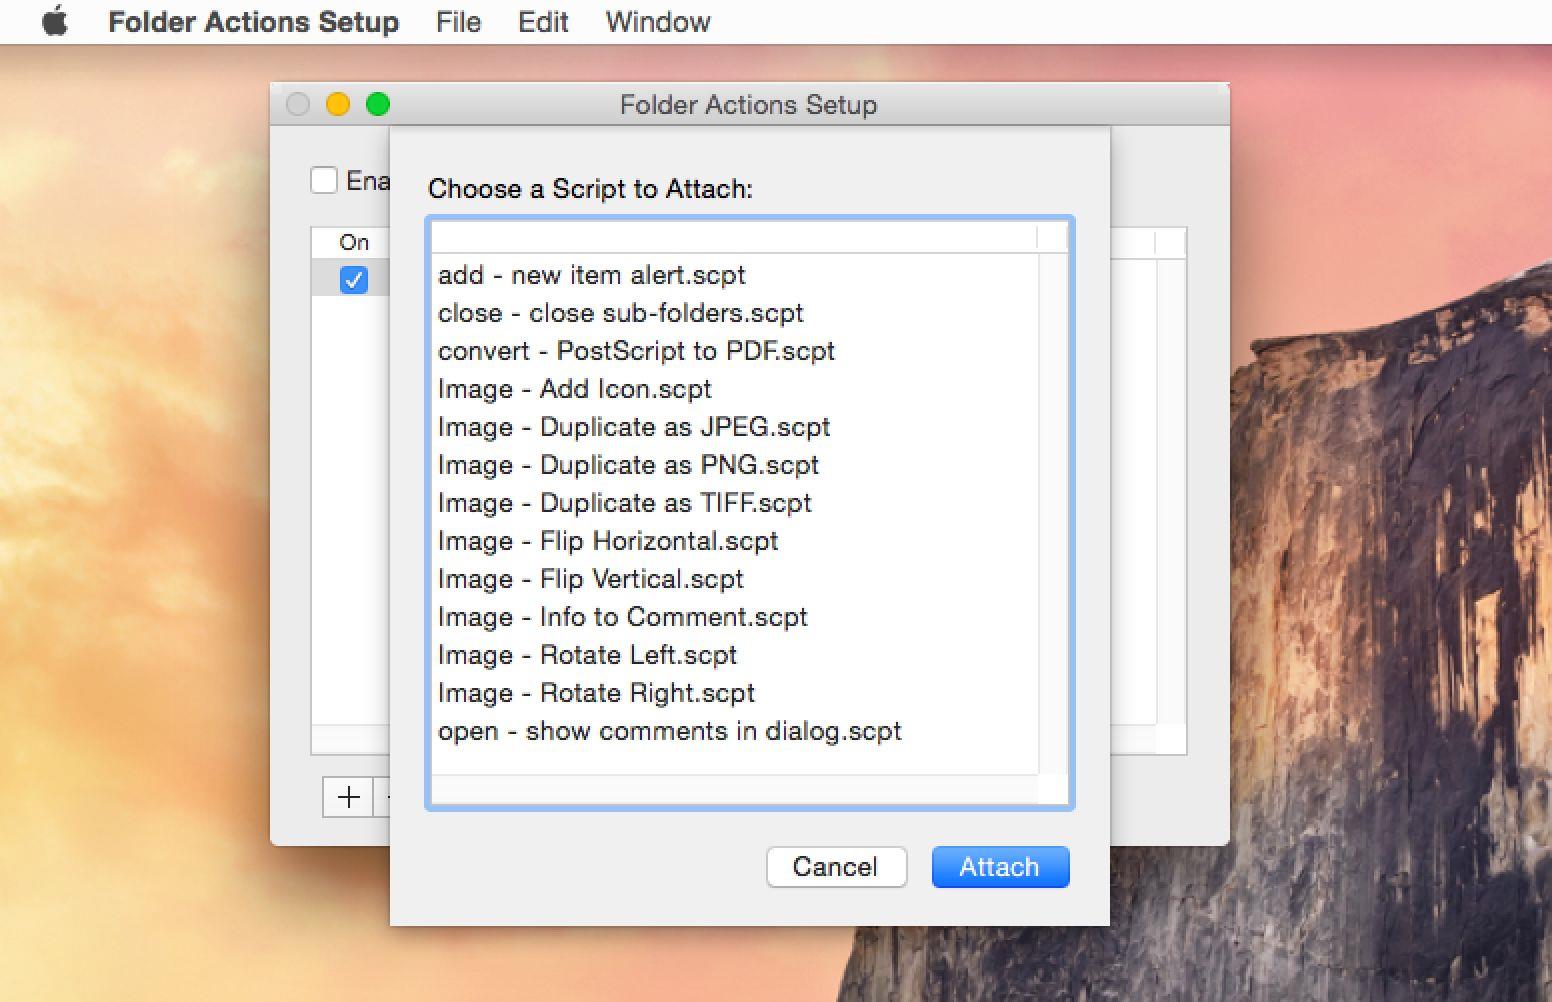Select close - close sub-folders.scpt script
This screenshot has height=1002, width=1552.
click(735, 313)
